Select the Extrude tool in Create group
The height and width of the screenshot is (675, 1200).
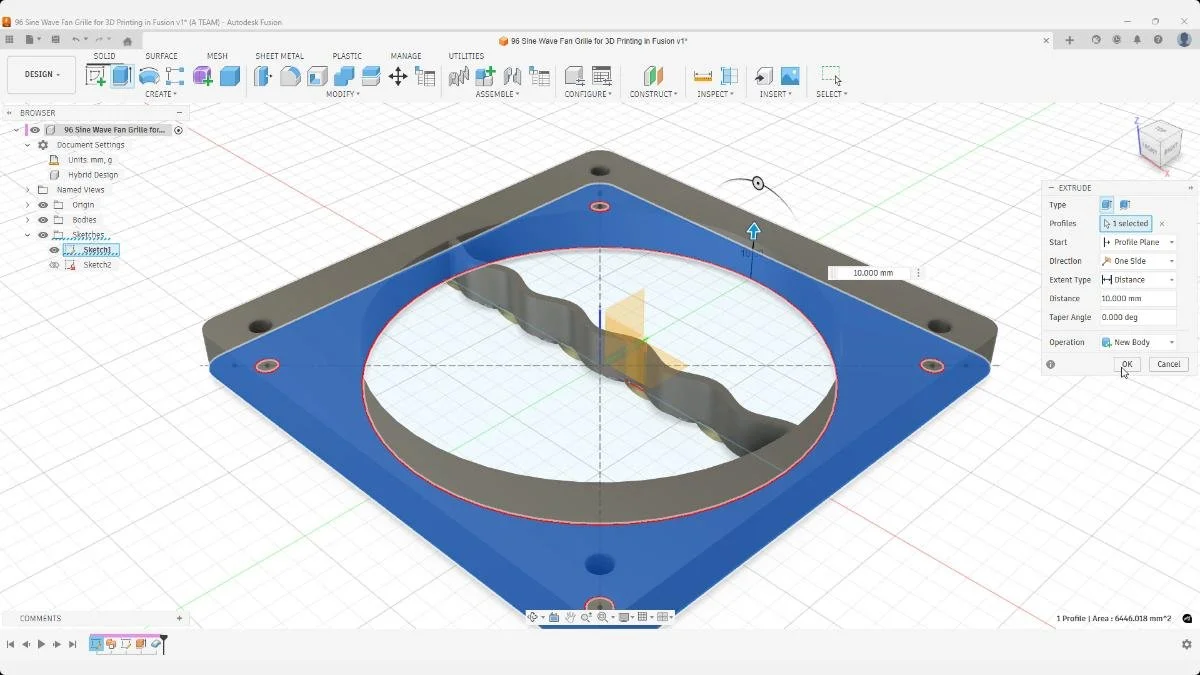pyautogui.click(x=122, y=76)
